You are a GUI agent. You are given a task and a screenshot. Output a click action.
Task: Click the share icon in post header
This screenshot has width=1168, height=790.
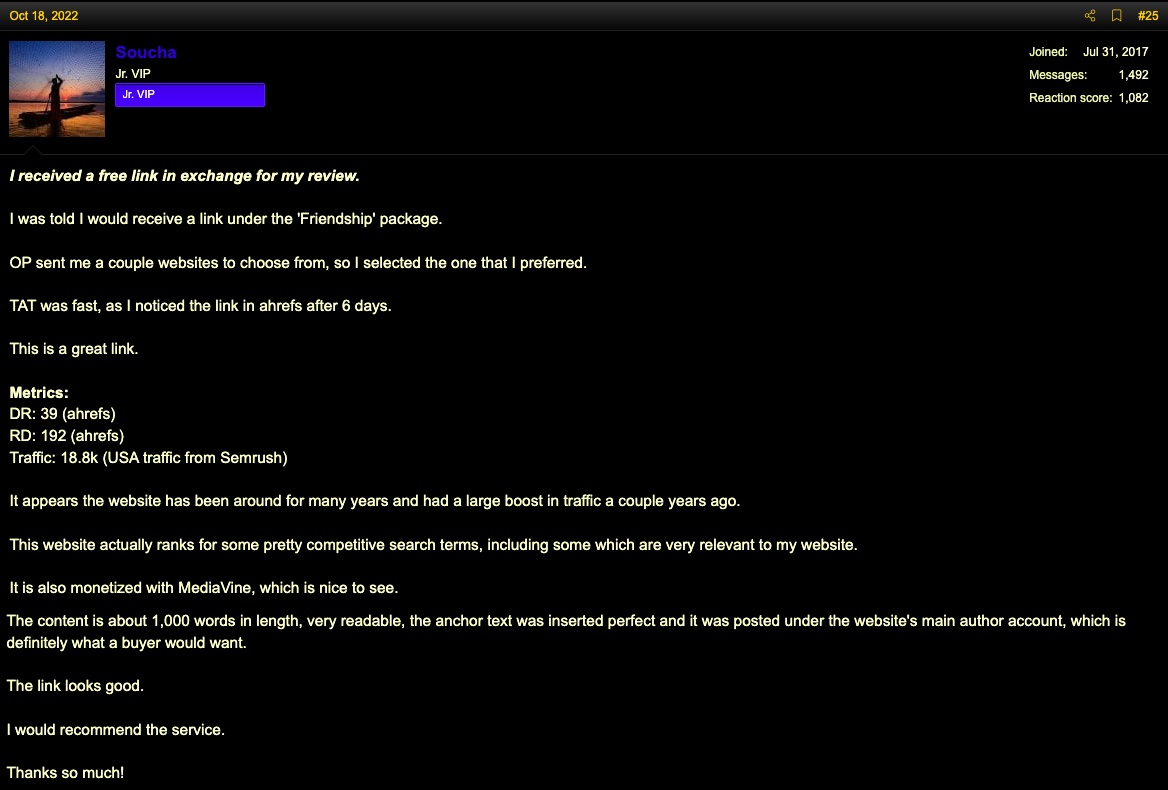[x=1090, y=16]
